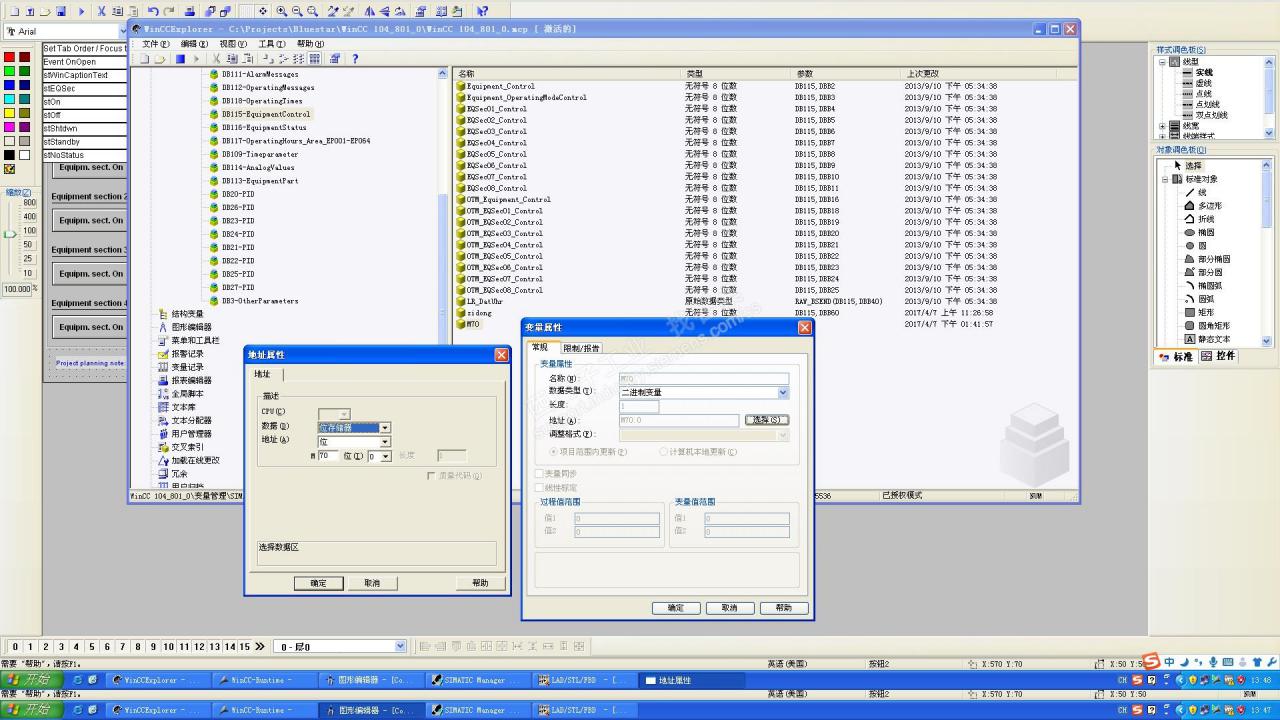Open the 工具 menu in WinCC Explorer
This screenshot has width=1280, height=720.
271,44
